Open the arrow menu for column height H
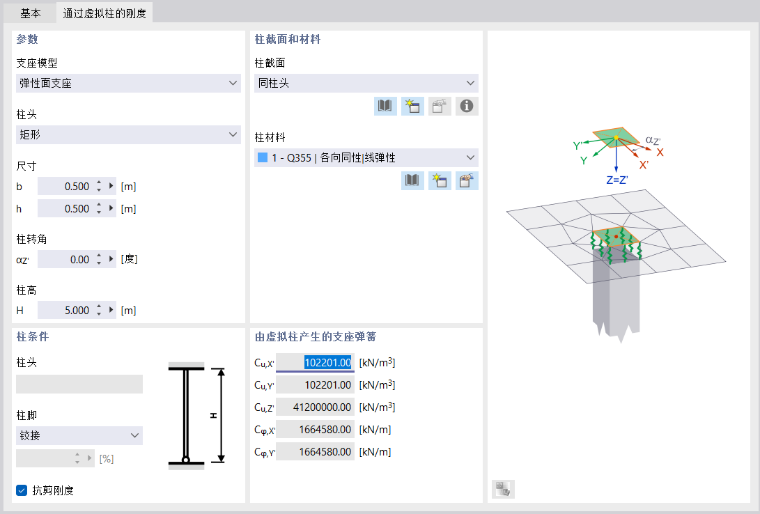 tap(111, 310)
